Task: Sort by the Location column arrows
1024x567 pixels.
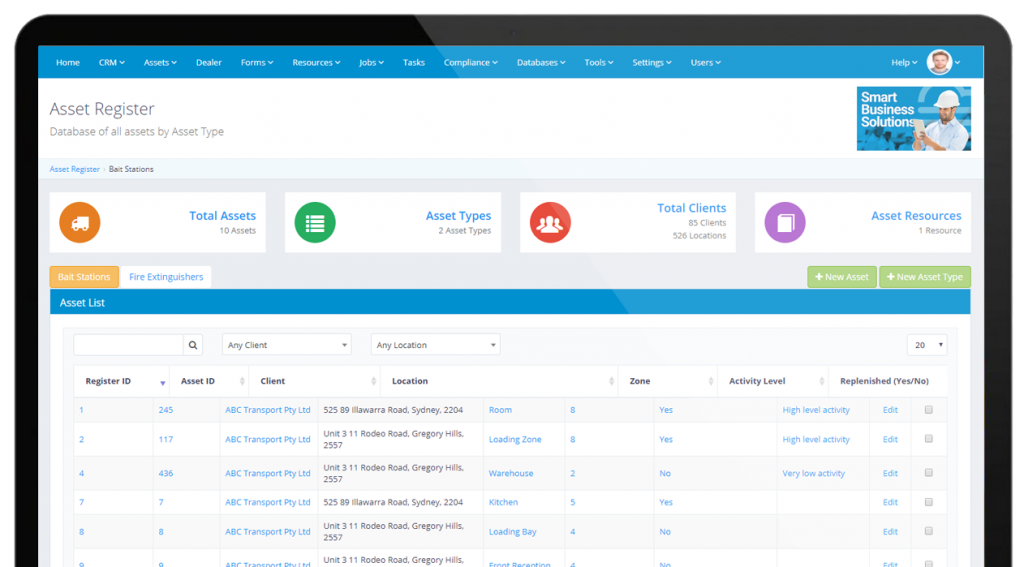Action: click(x=611, y=381)
